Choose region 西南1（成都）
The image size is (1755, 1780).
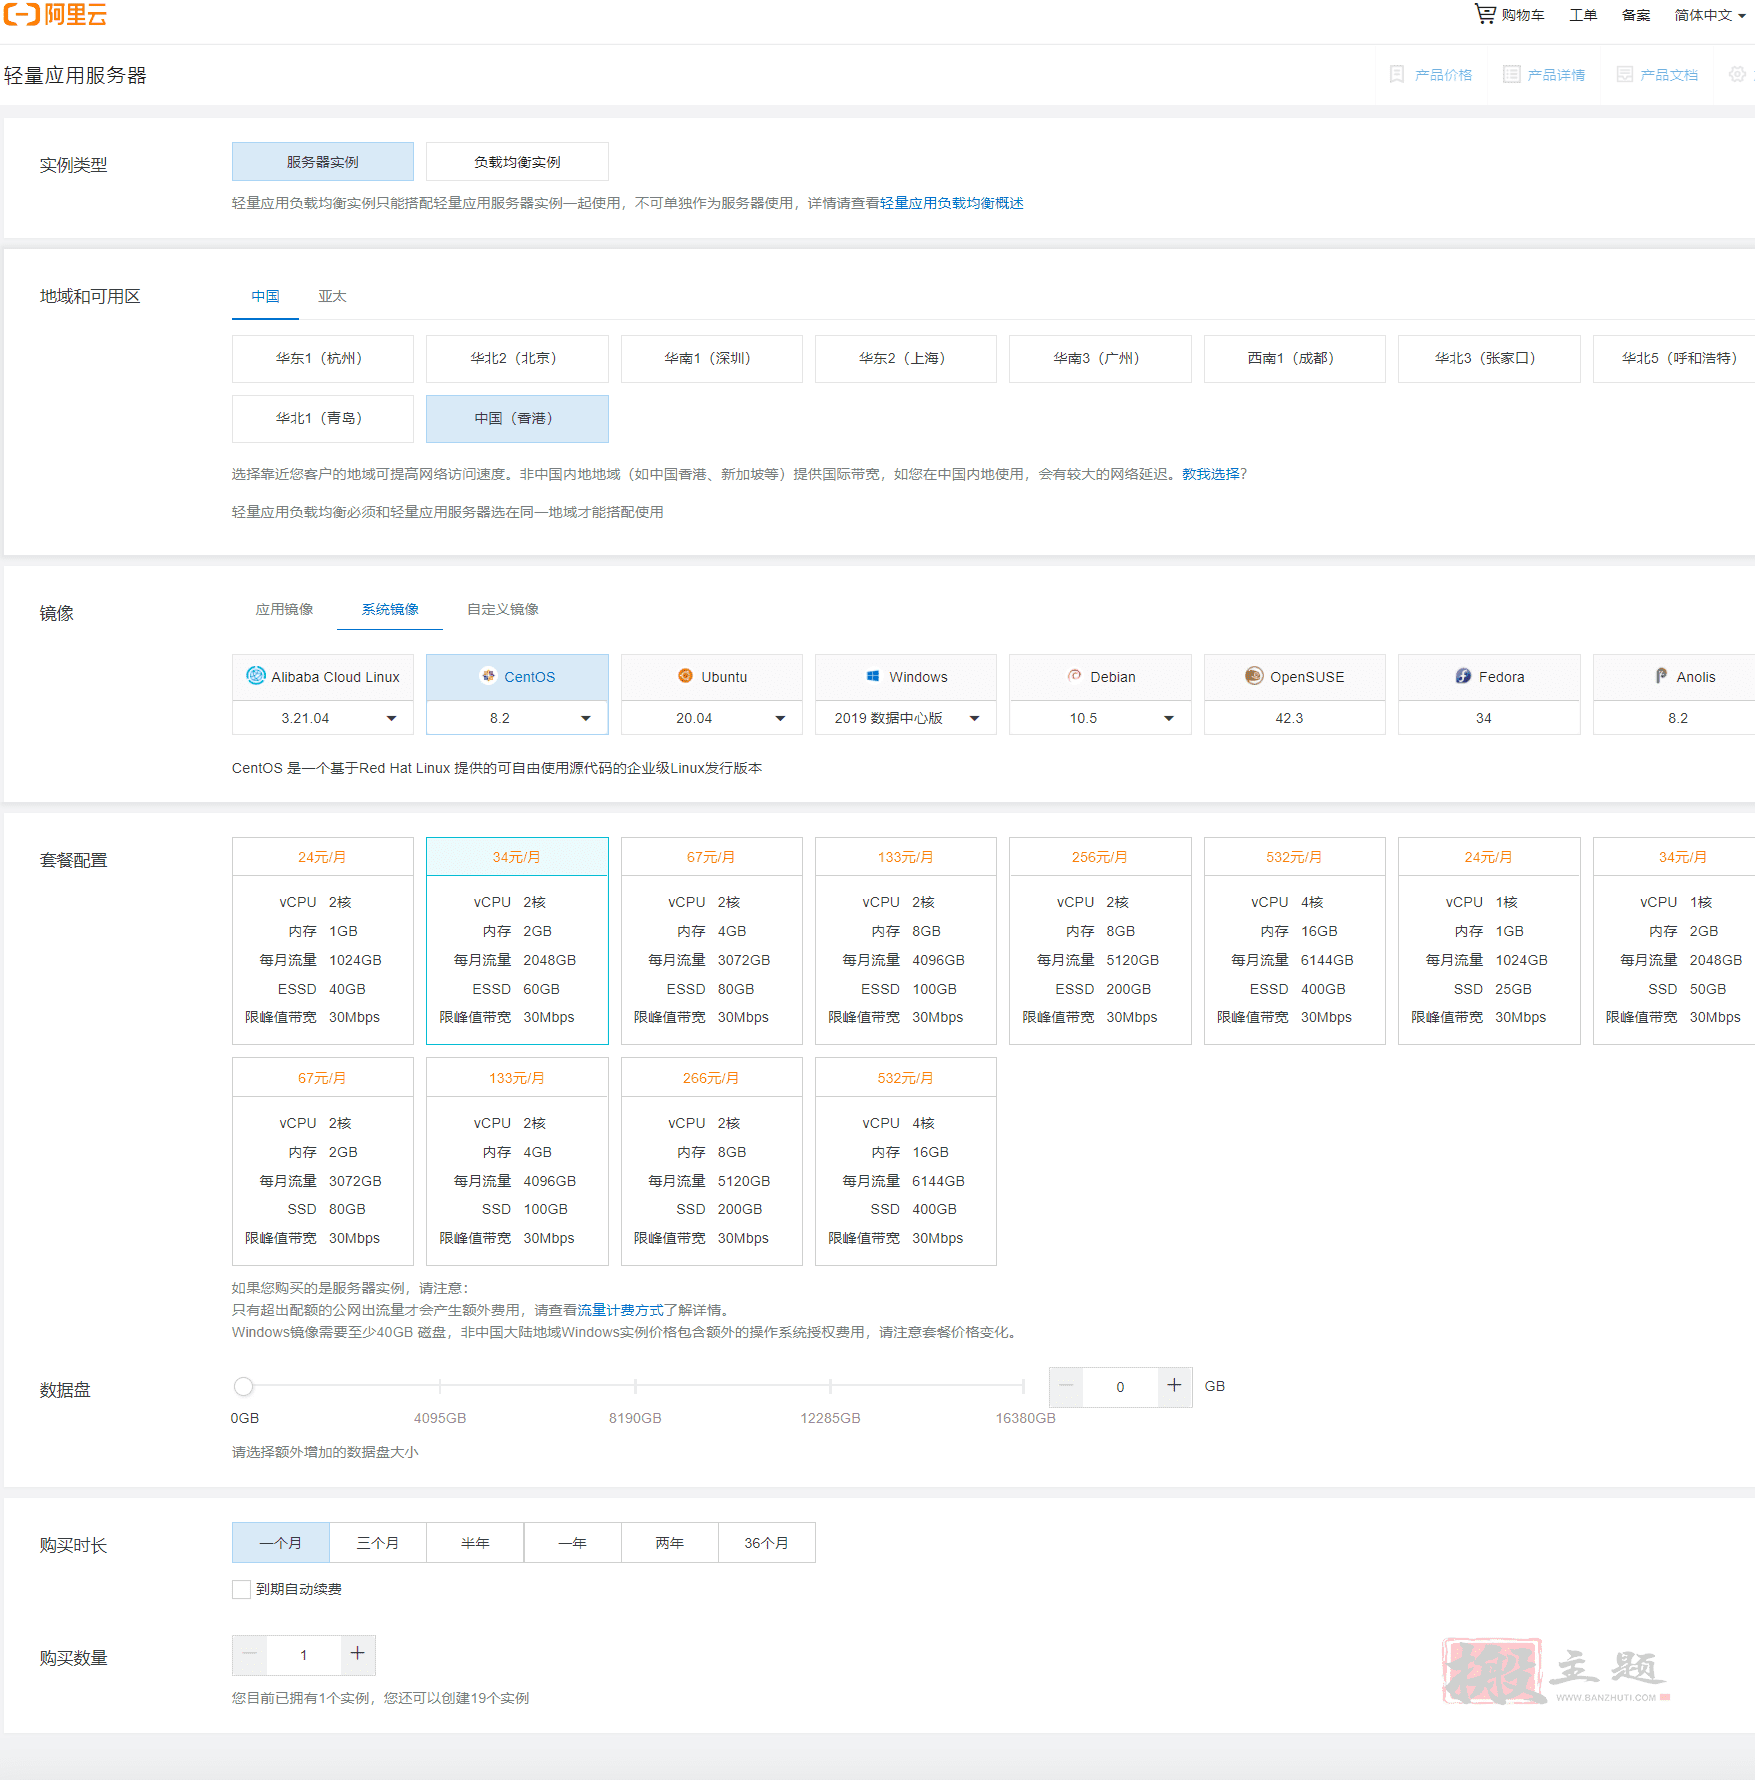1294,358
